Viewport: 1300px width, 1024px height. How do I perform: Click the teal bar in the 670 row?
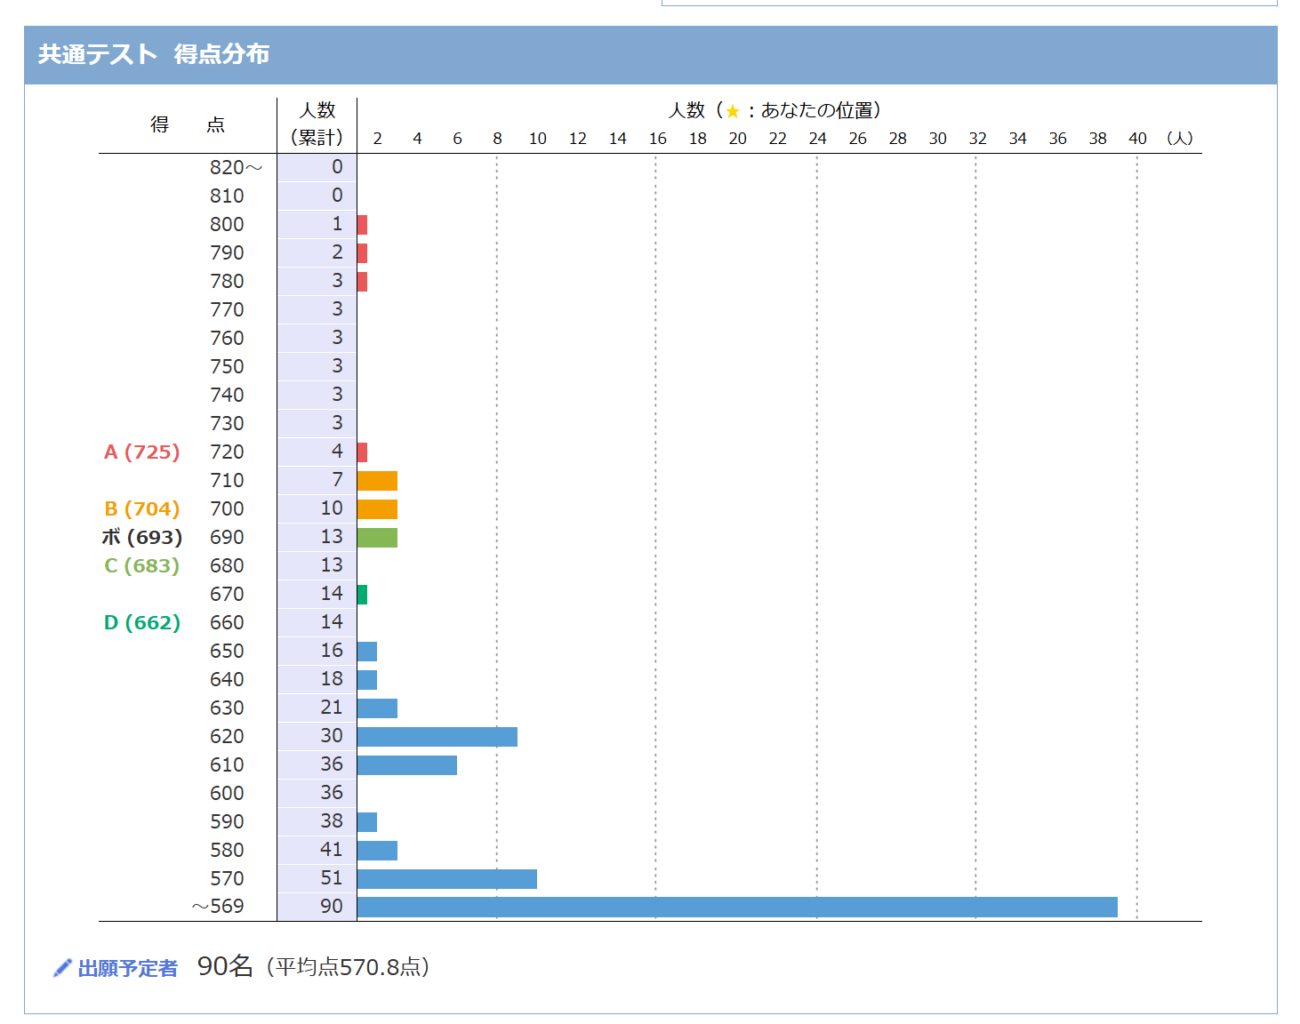[x=362, y=595]
